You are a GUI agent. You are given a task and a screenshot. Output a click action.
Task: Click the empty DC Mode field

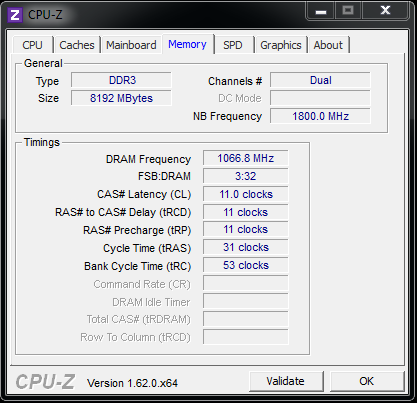point(320,98)
